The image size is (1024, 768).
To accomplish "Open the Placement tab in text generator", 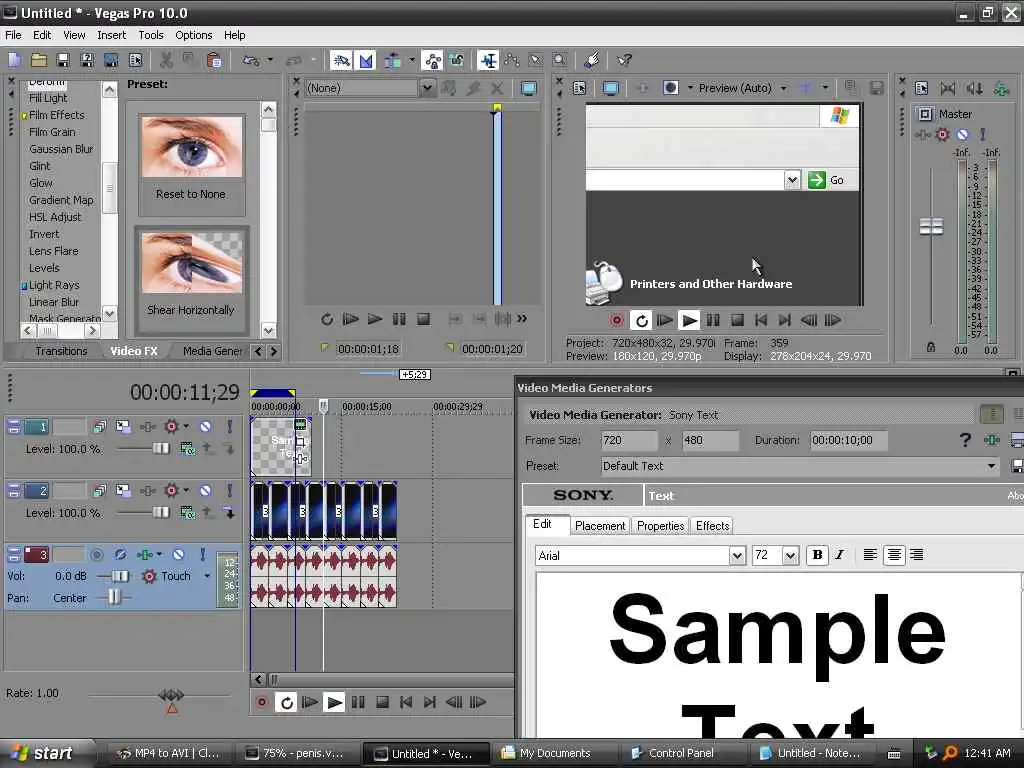I will 600,526.
